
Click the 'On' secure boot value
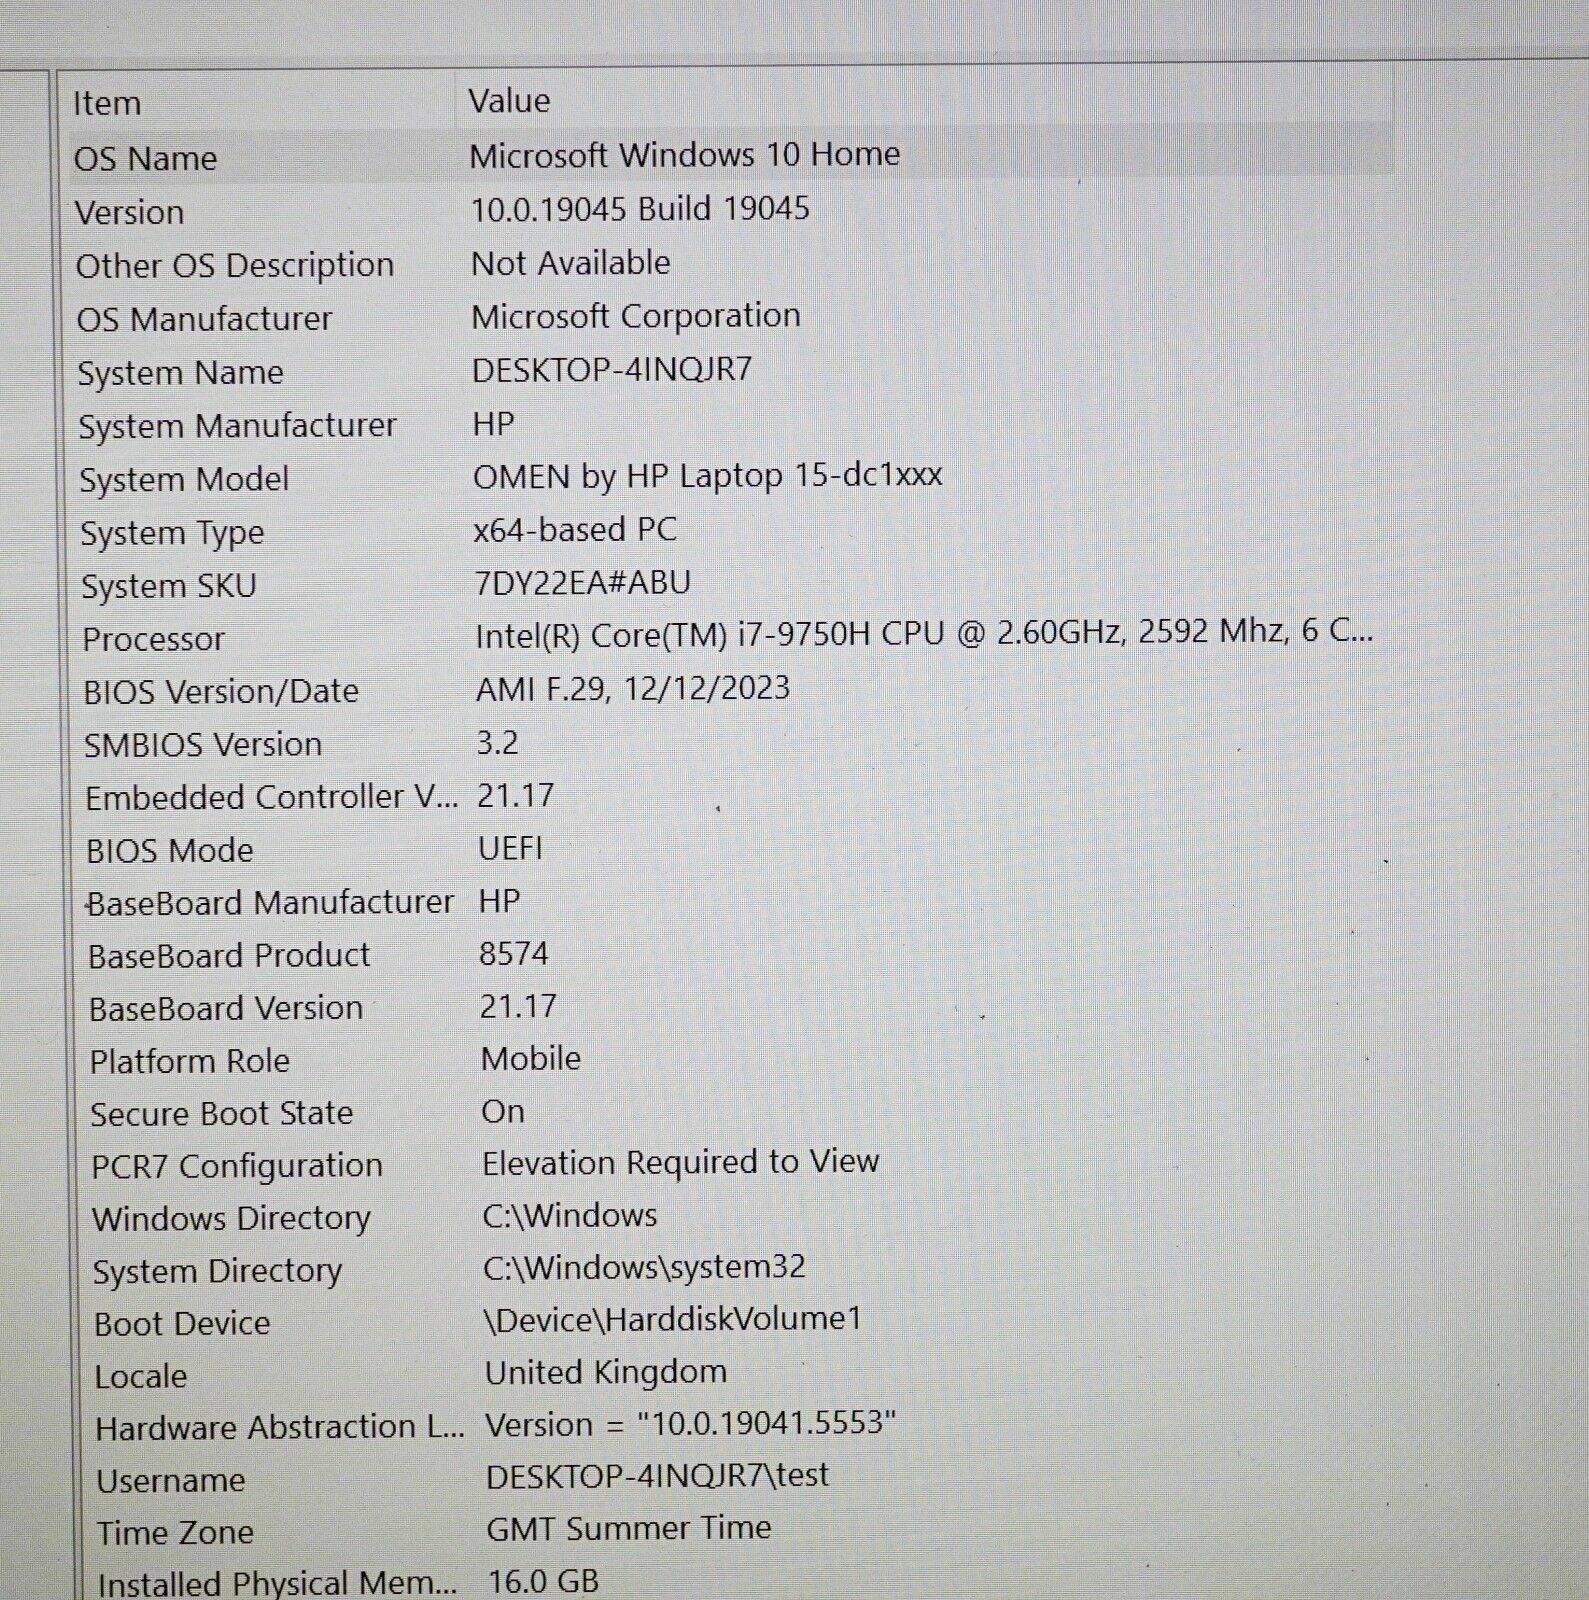coord(503,1111)
